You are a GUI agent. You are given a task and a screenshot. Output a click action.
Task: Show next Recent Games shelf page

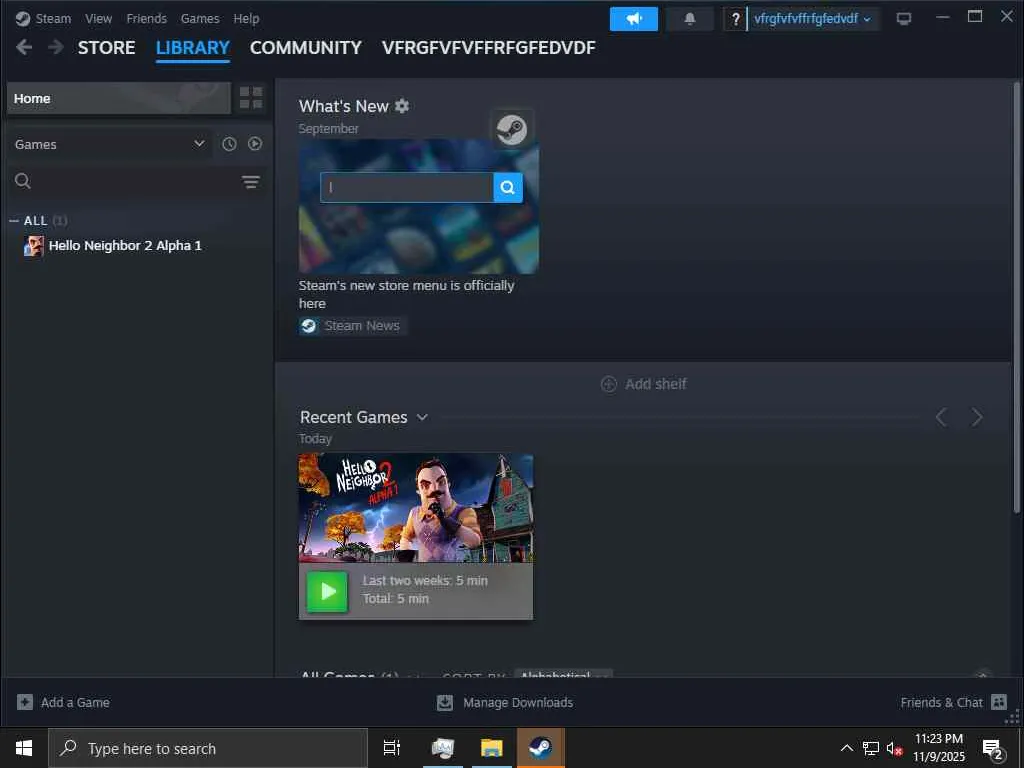point(977,417)
